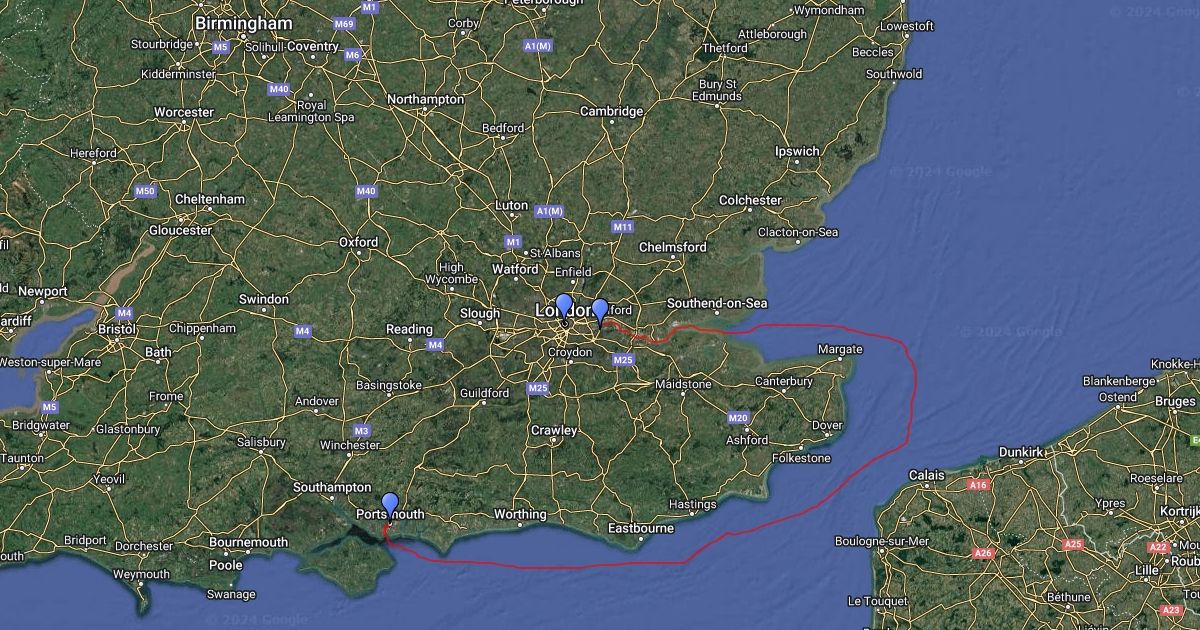
Task: Click the Cambridge city label
Action: pos(612,112)
